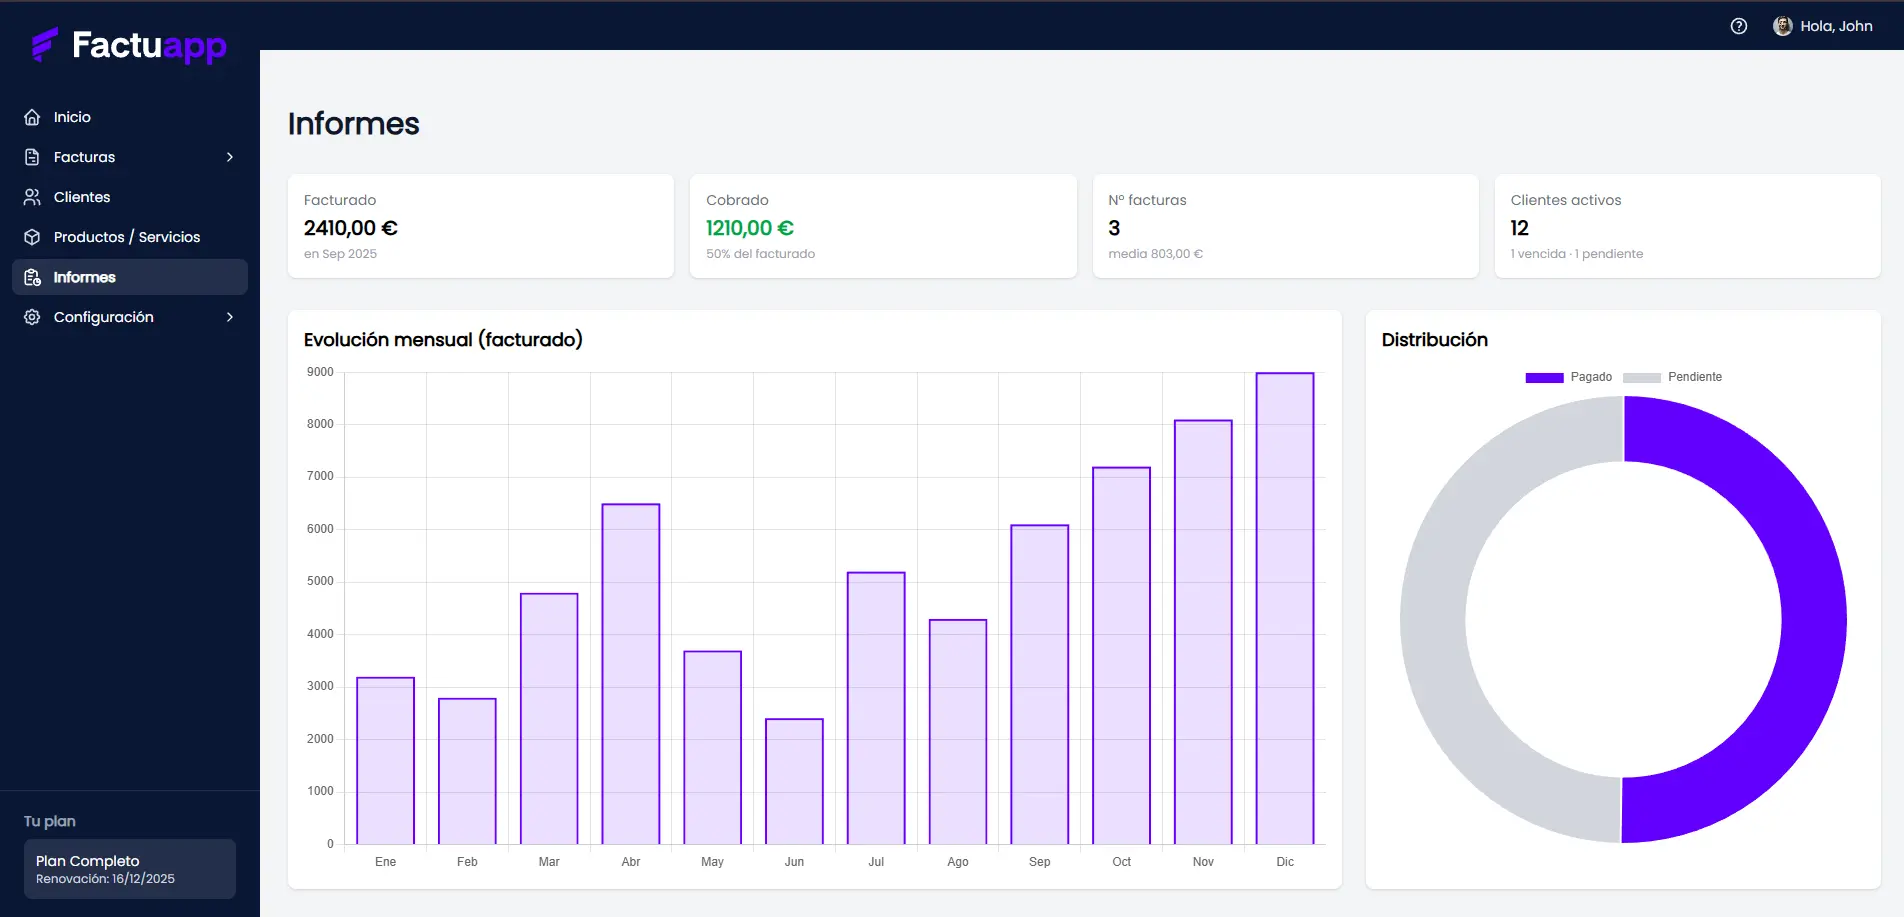Open help via the question mark icon
The image size is (1904, 917).
pyautogui.click(x=1739, y=26)
